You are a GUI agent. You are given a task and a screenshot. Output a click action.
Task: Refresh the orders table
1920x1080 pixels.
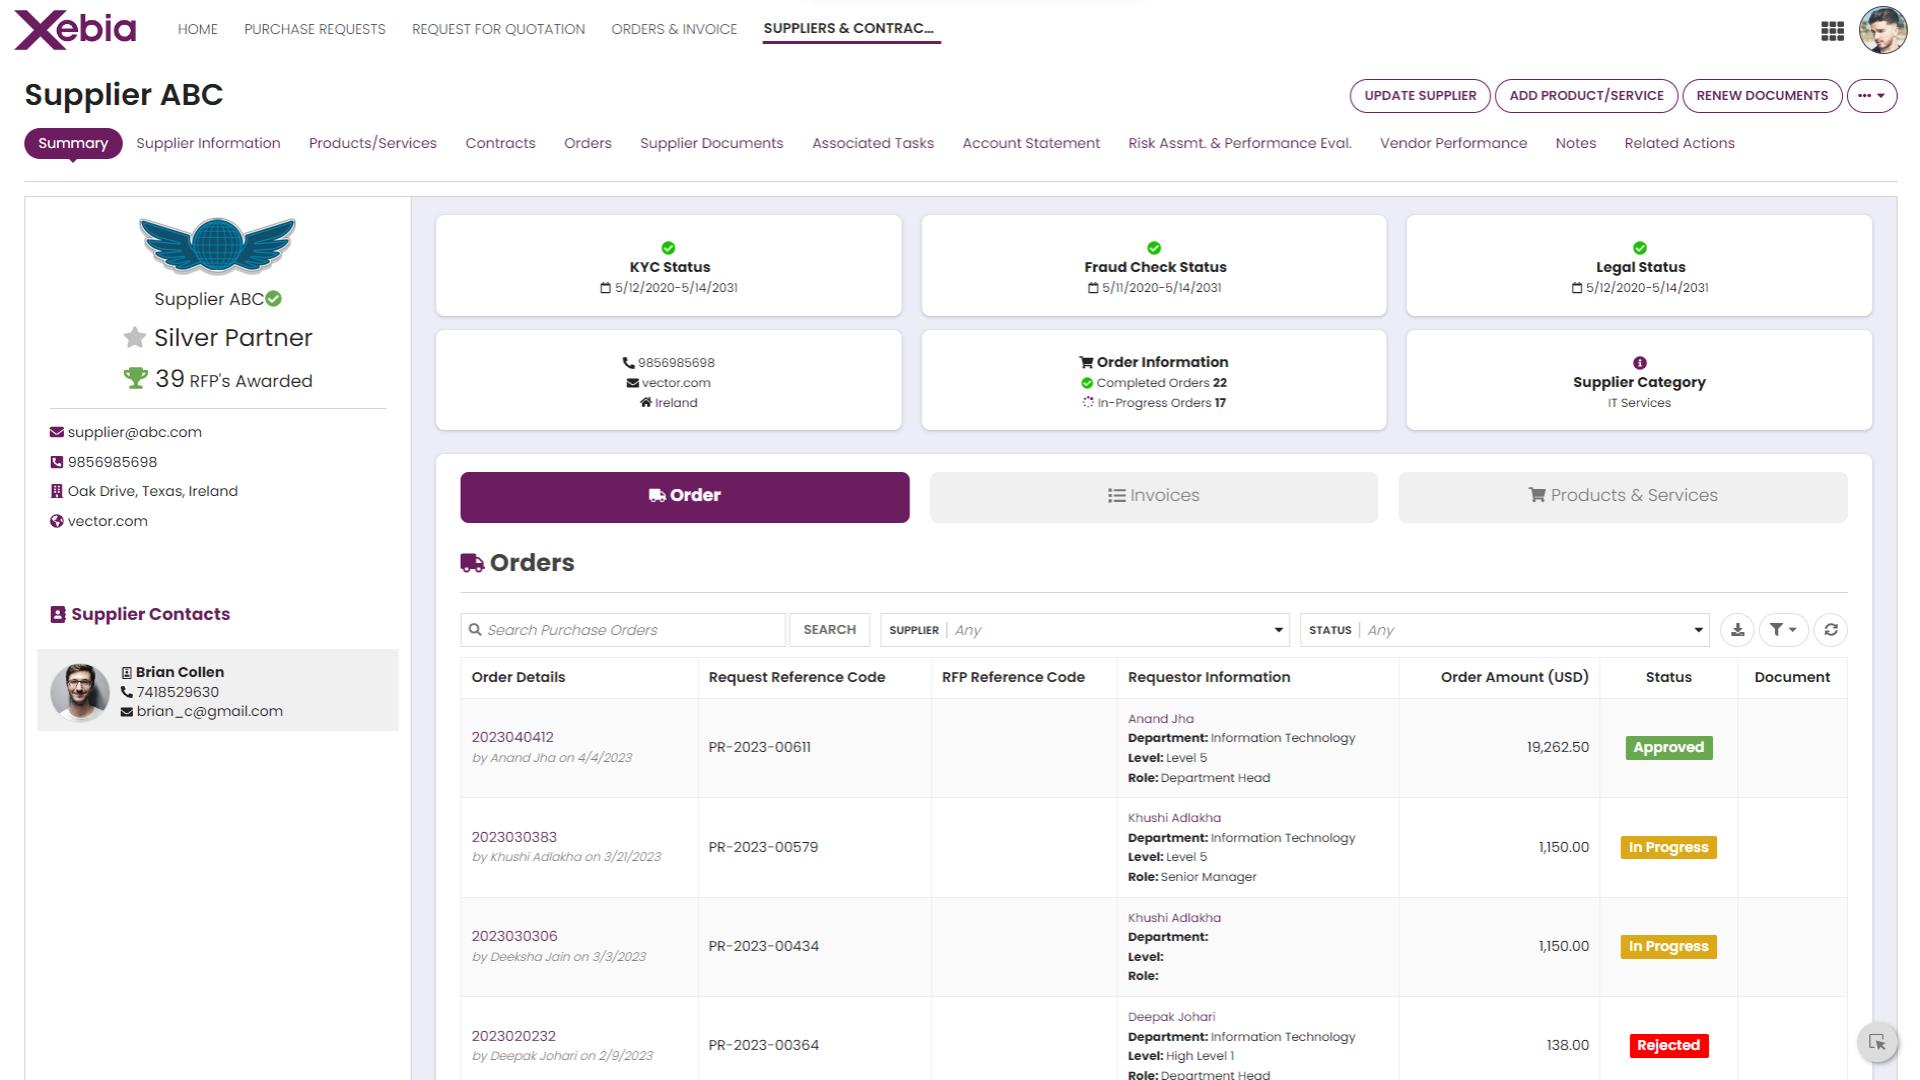[x=1830, y=630]
